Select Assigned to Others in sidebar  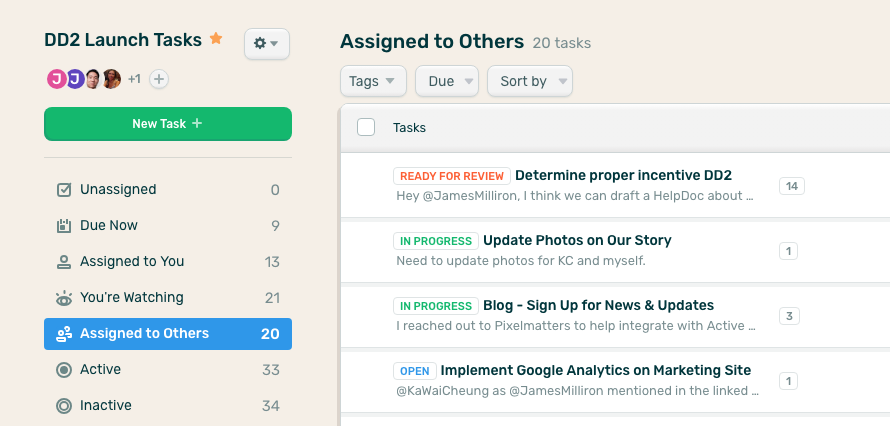tap(168, 334)
